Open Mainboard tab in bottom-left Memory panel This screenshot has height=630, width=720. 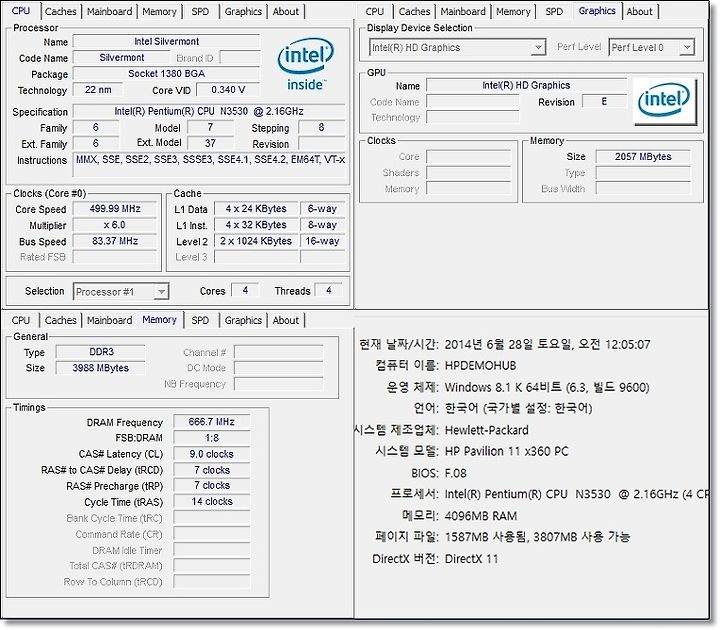(109, 320)
